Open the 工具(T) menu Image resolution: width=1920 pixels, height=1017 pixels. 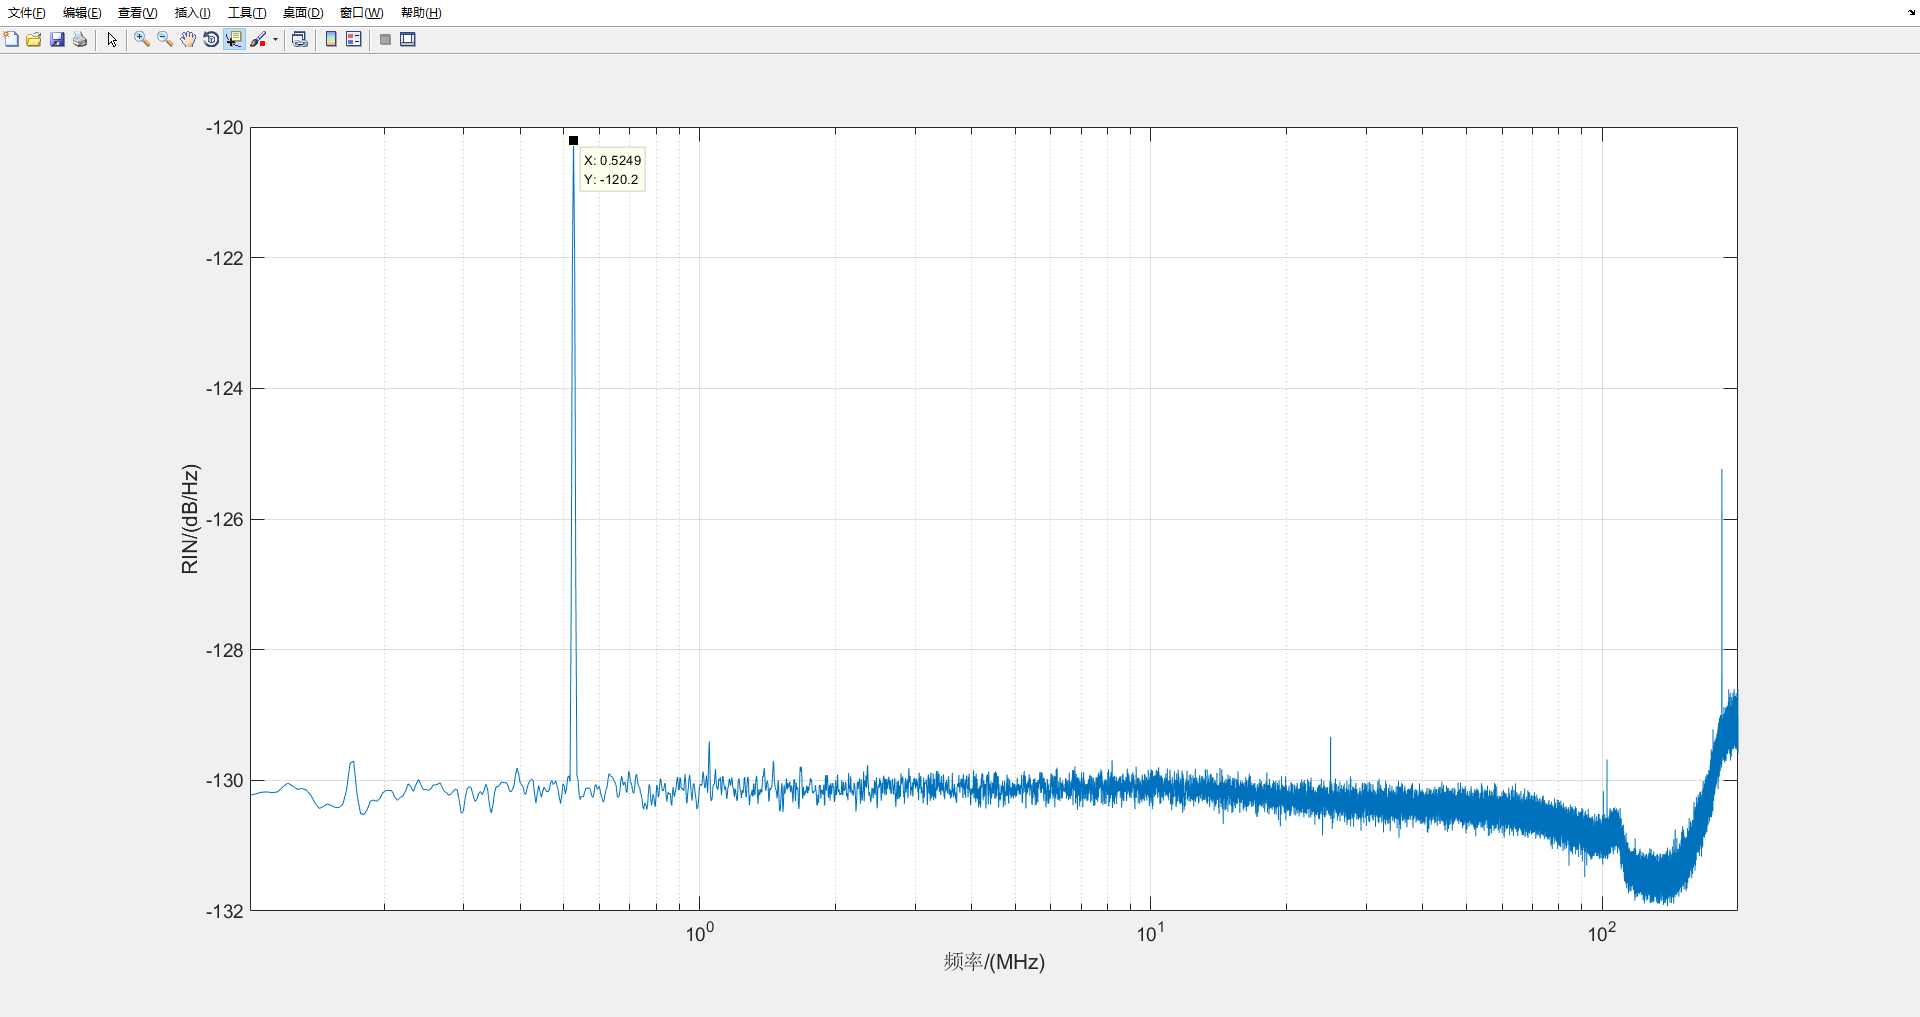pyautogui.click(x=247, y=13)
